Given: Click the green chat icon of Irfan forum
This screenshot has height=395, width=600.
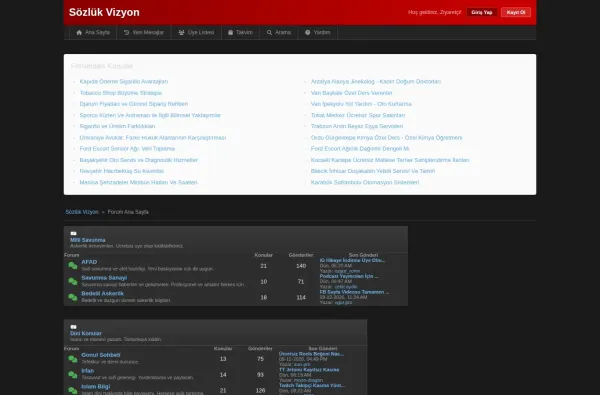Looking at the screenshot, I should click(x=73, y=375).
